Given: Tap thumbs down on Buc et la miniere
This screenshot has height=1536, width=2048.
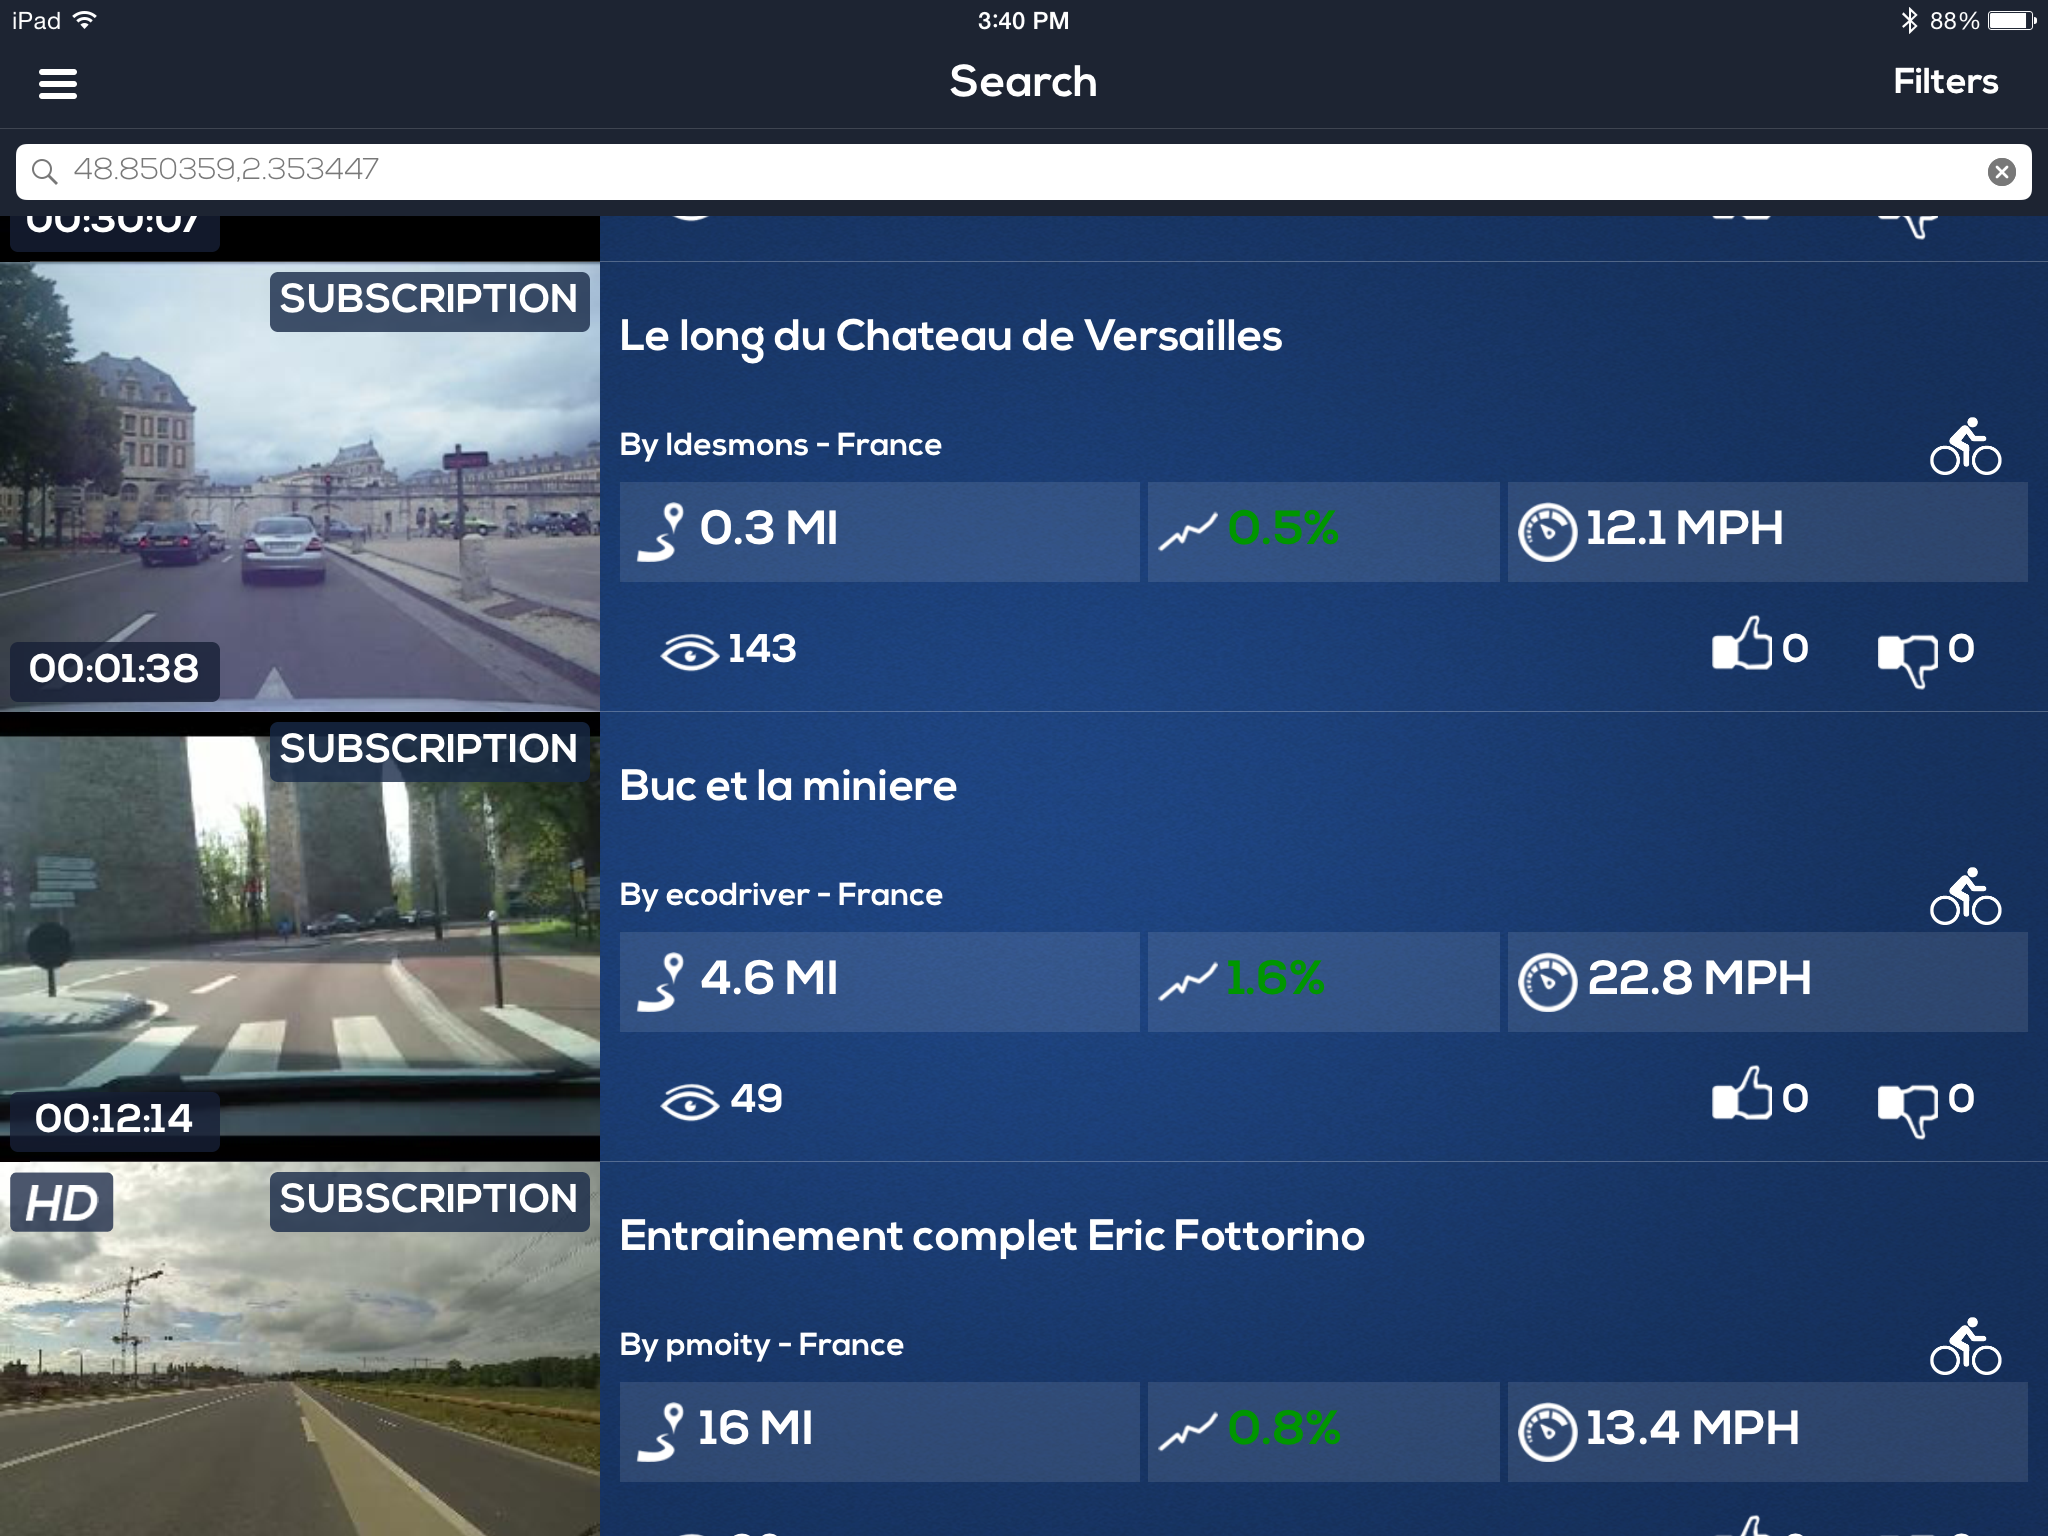Looking at the screenshot, I should click(x=1907, y=1110).
